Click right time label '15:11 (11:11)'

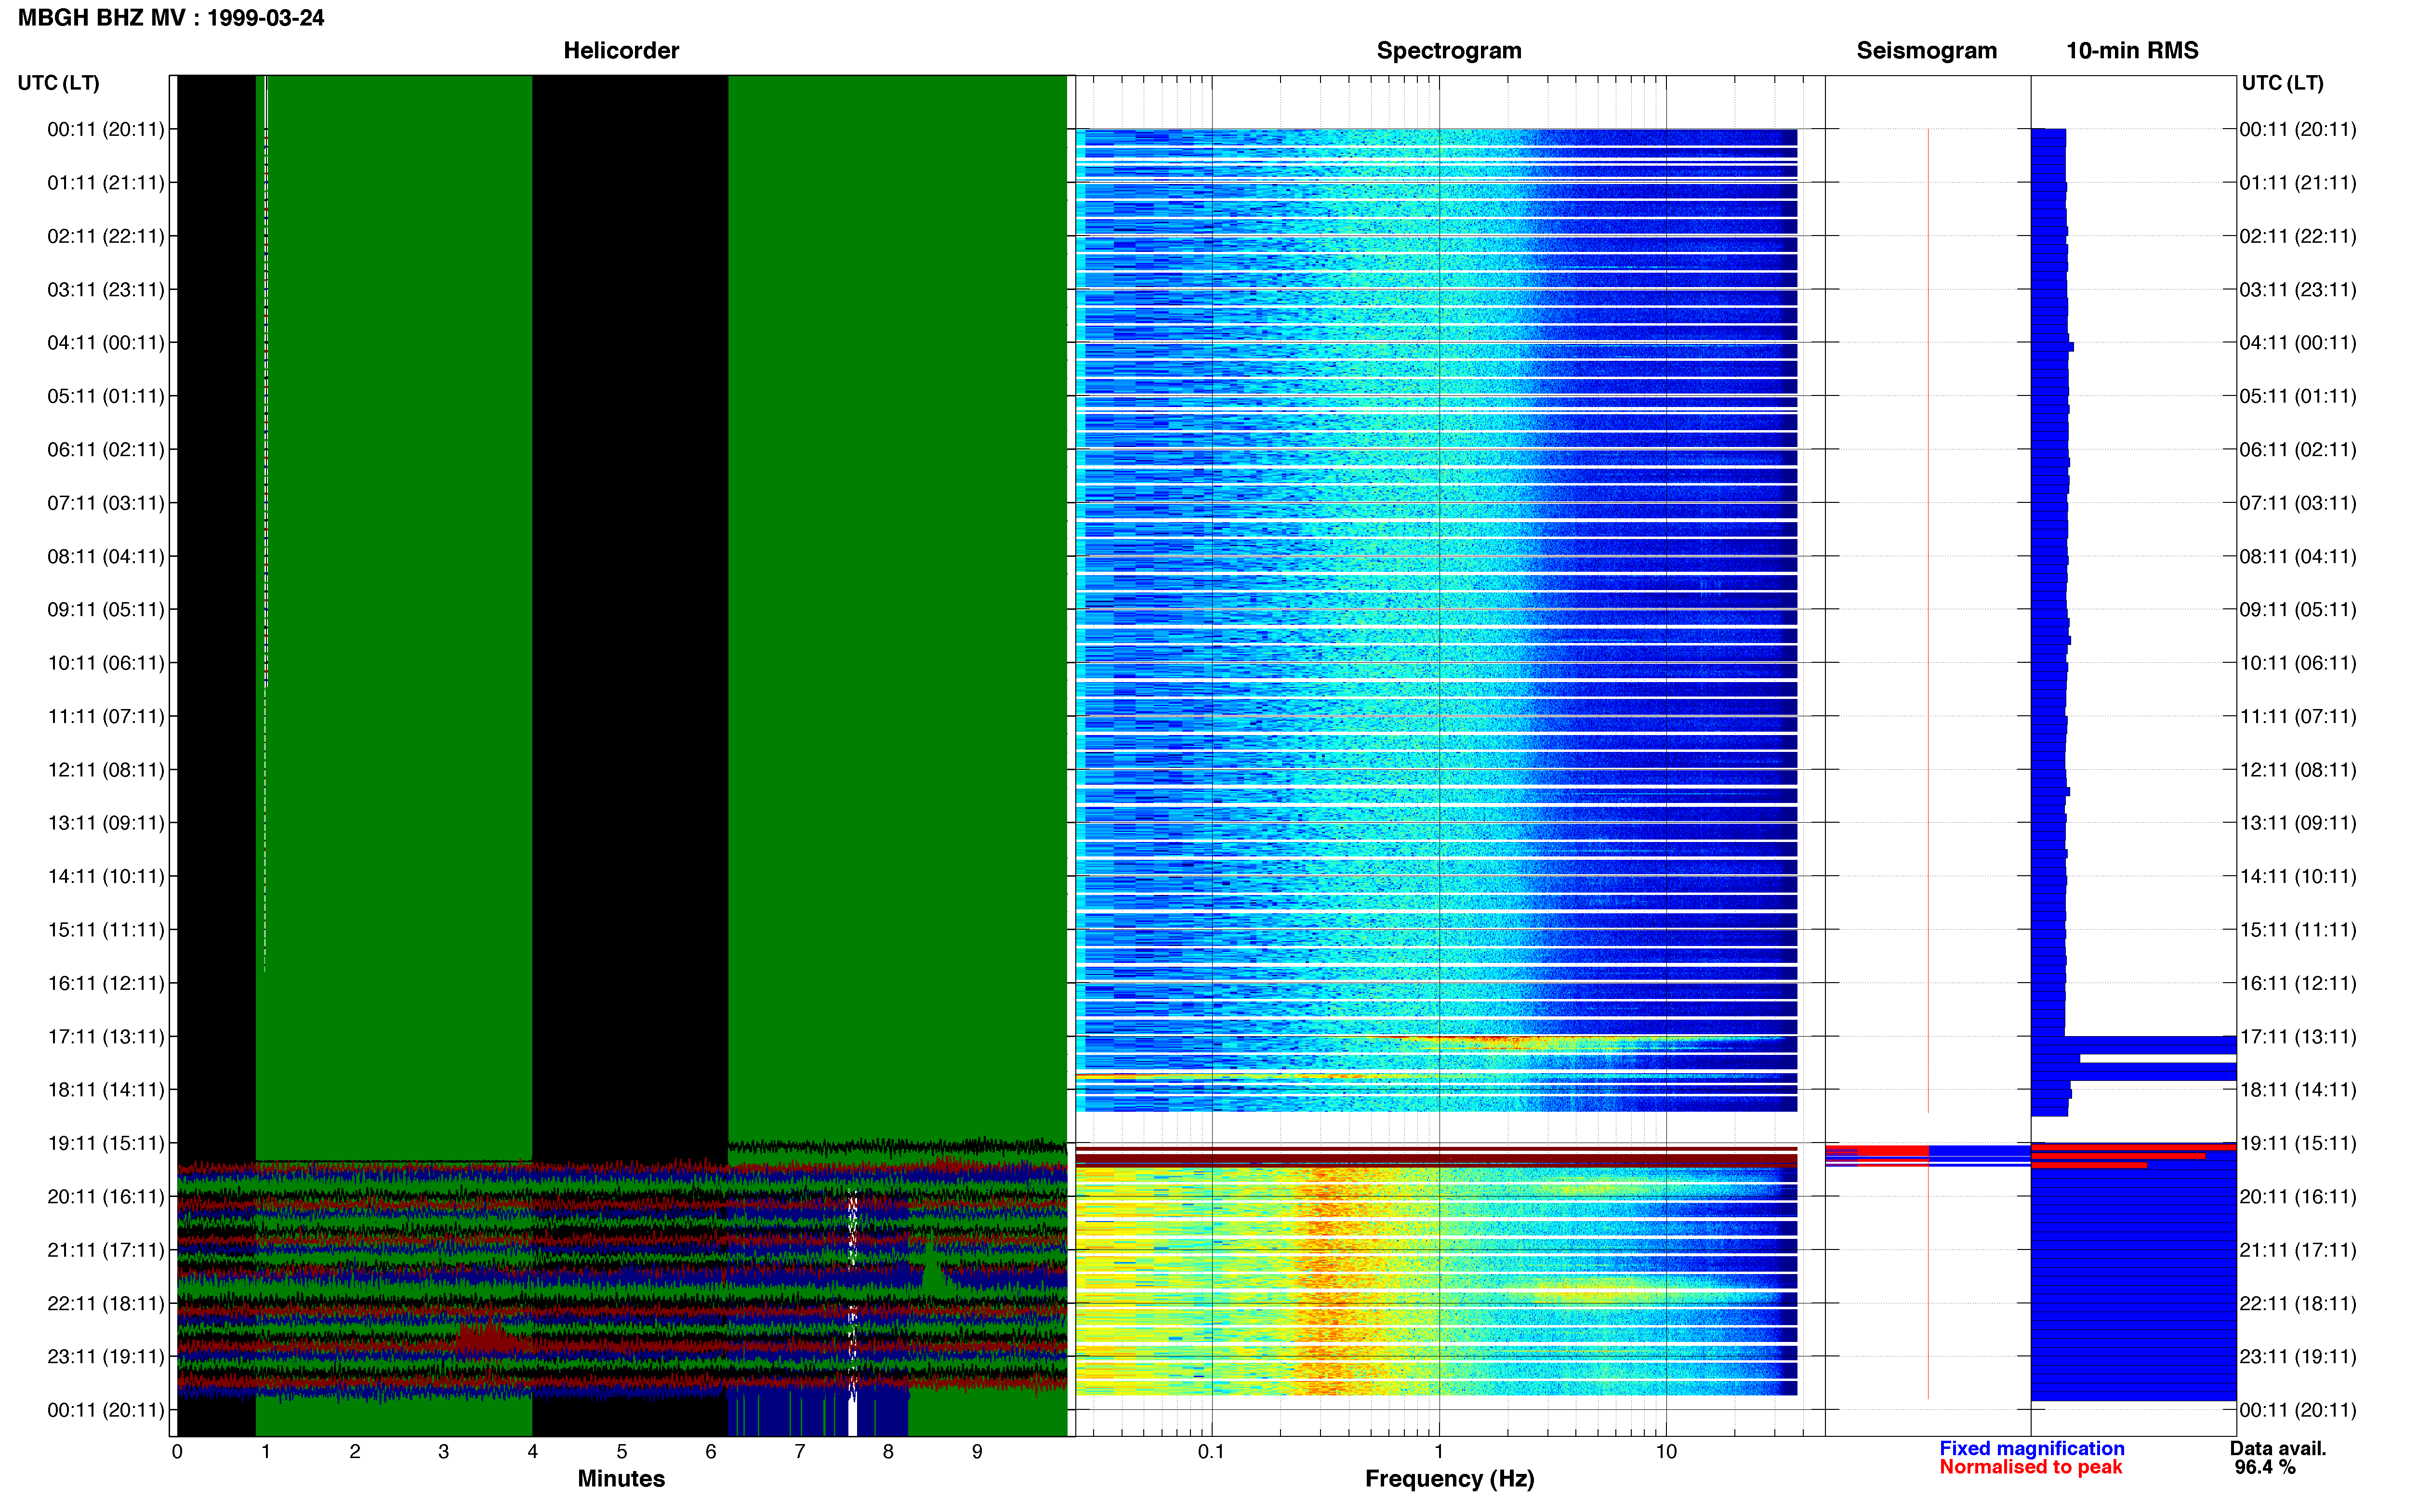(2298, 930)
